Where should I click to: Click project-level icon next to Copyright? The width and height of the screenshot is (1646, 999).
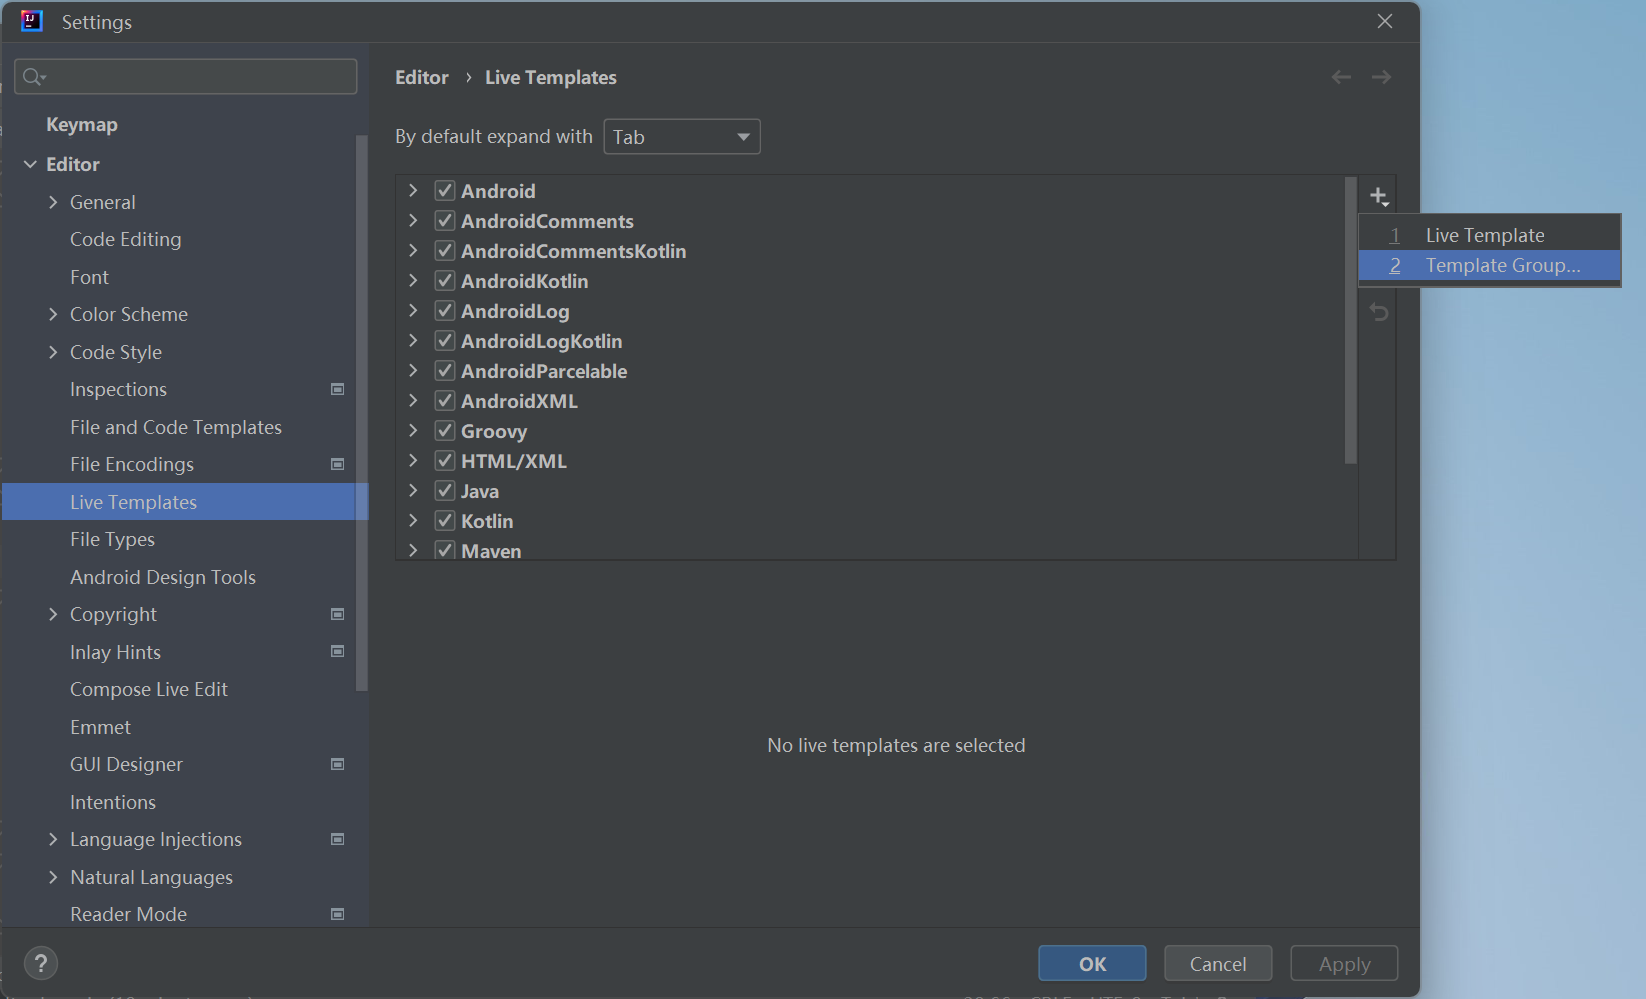[338, 614]
